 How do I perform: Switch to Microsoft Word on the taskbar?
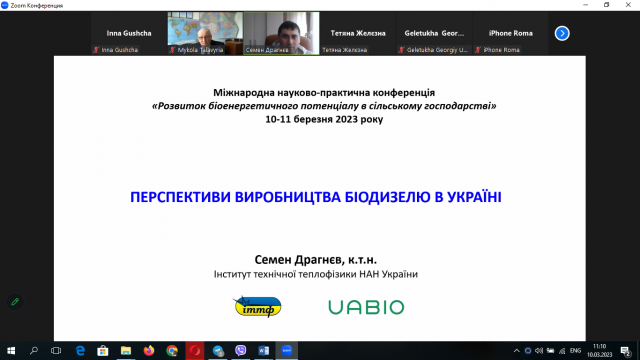(264, 351)
